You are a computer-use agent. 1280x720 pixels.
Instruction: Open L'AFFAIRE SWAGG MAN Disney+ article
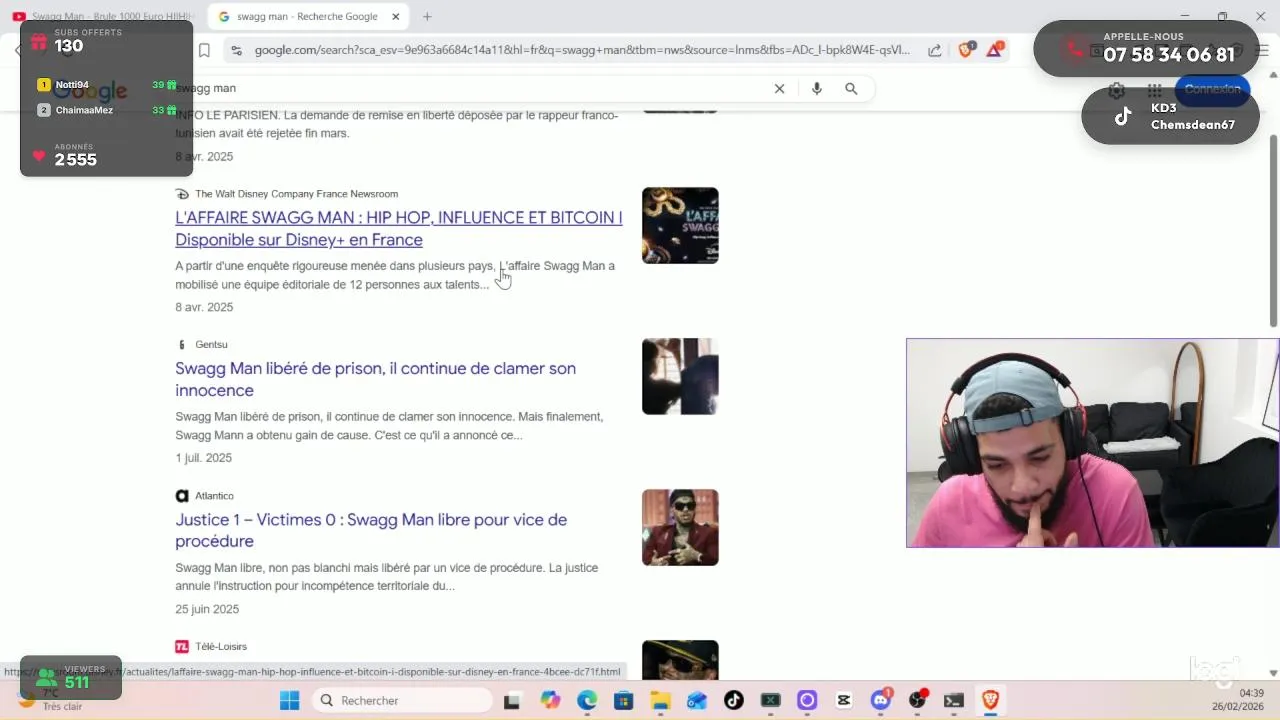(x=399, y=228)
